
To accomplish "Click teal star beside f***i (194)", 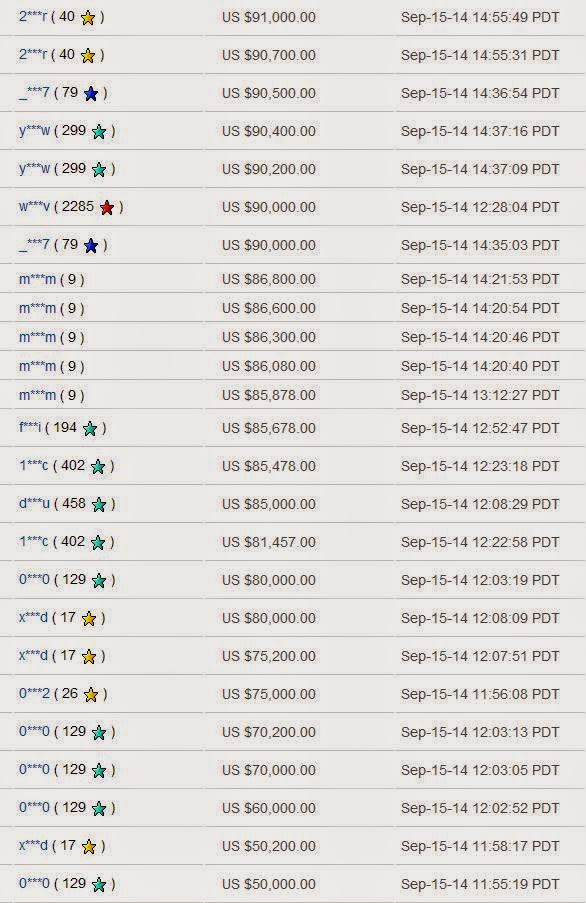I will (90, 428).
